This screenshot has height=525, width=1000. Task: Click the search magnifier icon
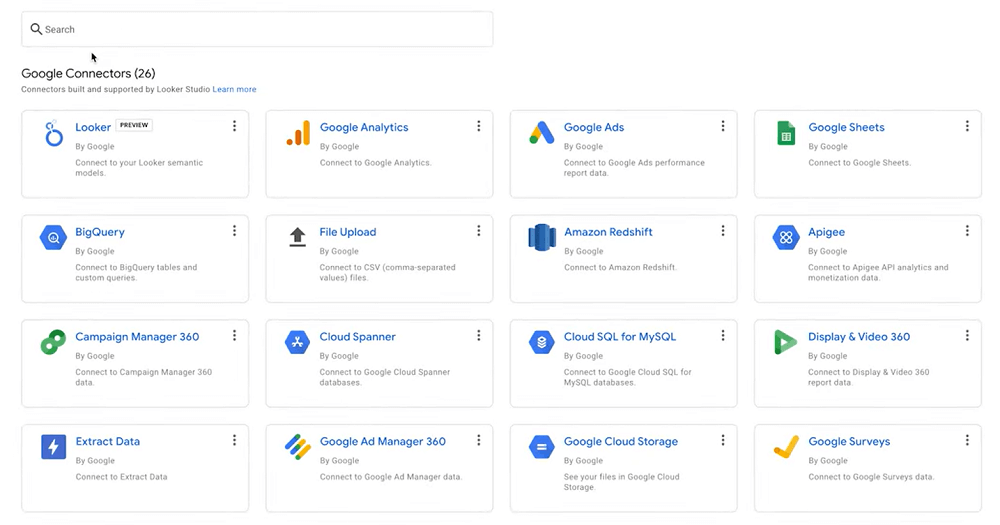36,29
